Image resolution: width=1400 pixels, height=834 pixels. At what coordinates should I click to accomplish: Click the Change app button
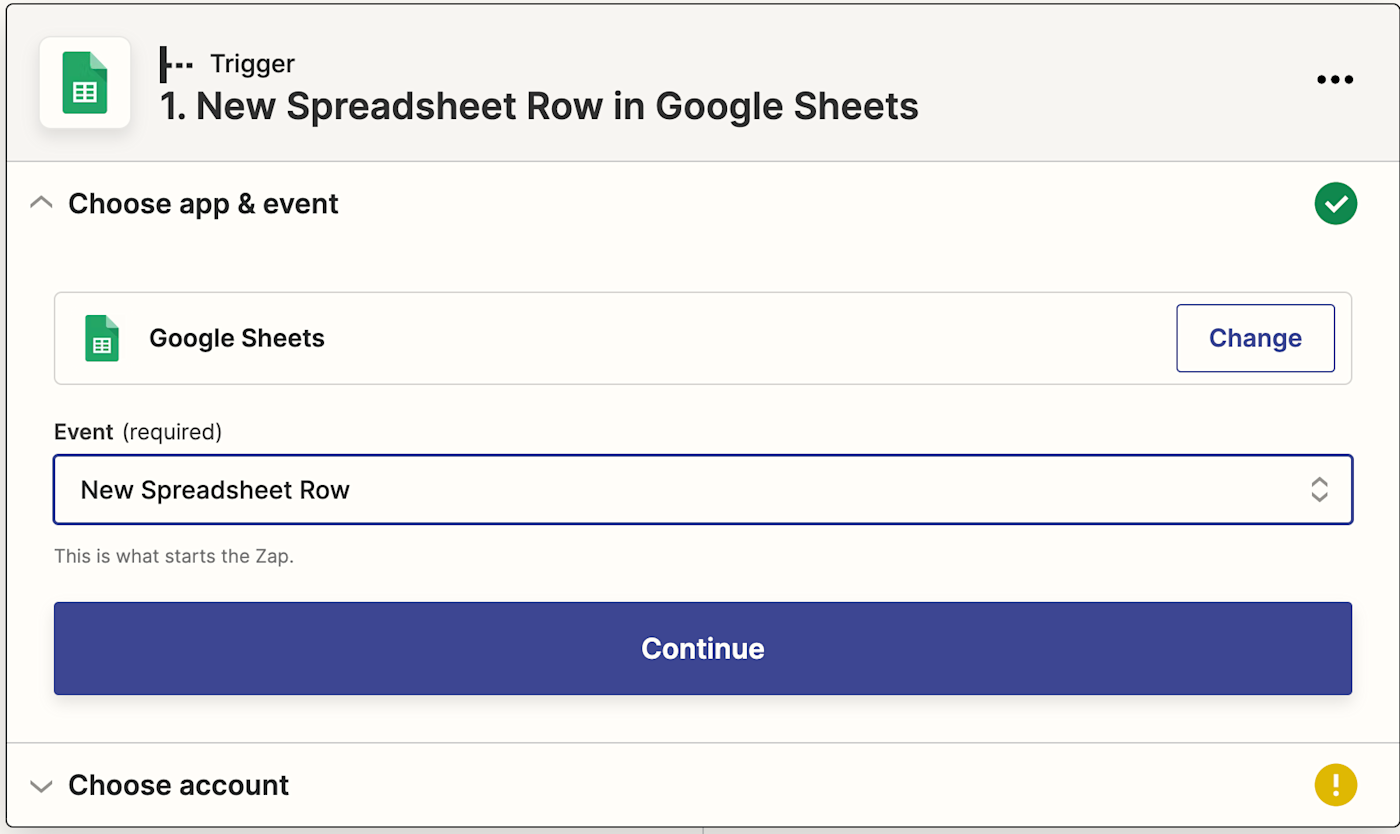point(1255,338)
